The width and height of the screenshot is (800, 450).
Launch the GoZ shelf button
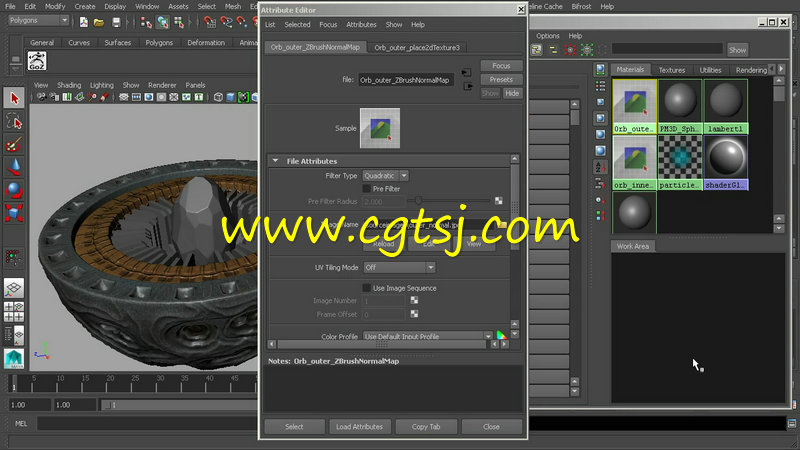point(37,61)
